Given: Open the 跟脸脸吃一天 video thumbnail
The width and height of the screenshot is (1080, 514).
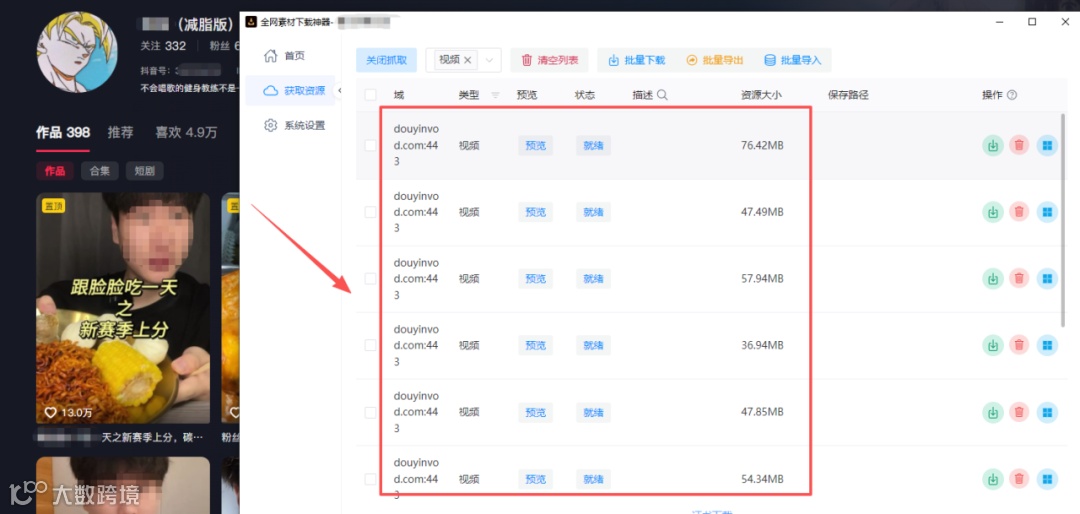Looking at the screenshot, I should 123,307.
